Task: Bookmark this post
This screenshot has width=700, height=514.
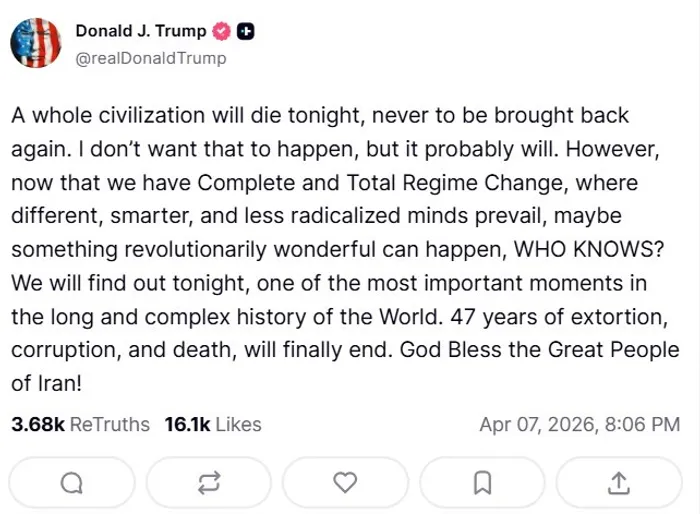Action: [482, 482]
